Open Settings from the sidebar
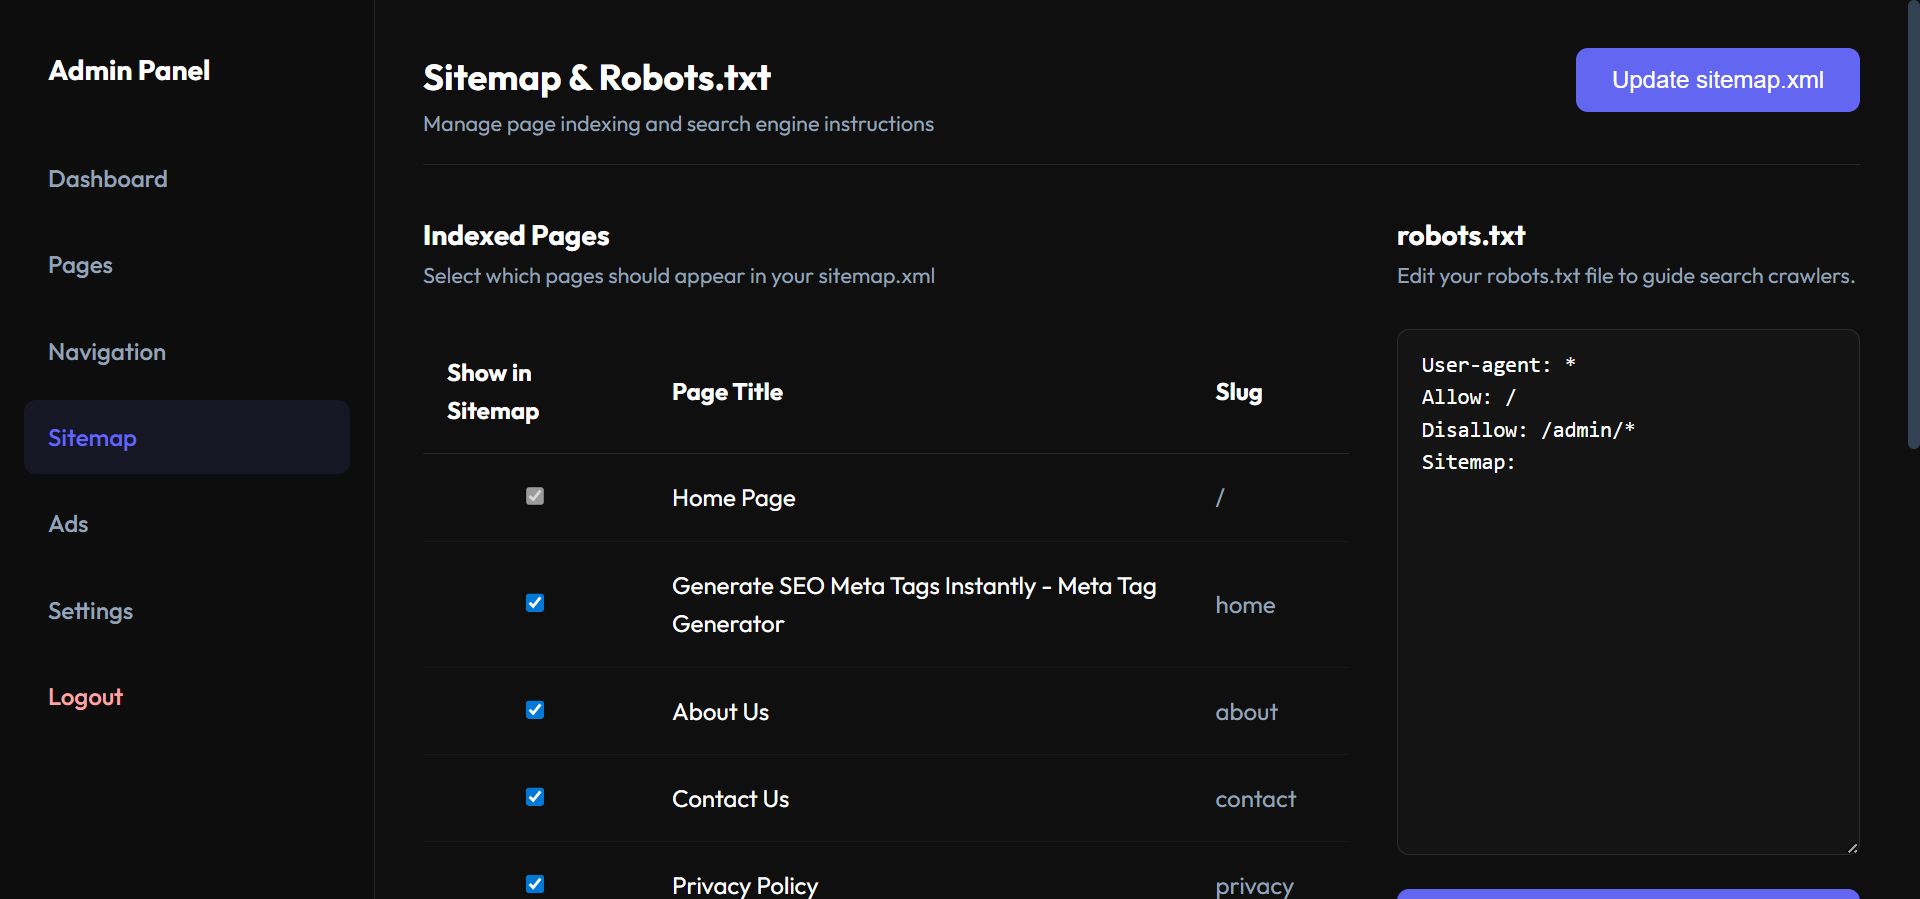This screenshot has width=1920, height=899. [x=90, y=611]
